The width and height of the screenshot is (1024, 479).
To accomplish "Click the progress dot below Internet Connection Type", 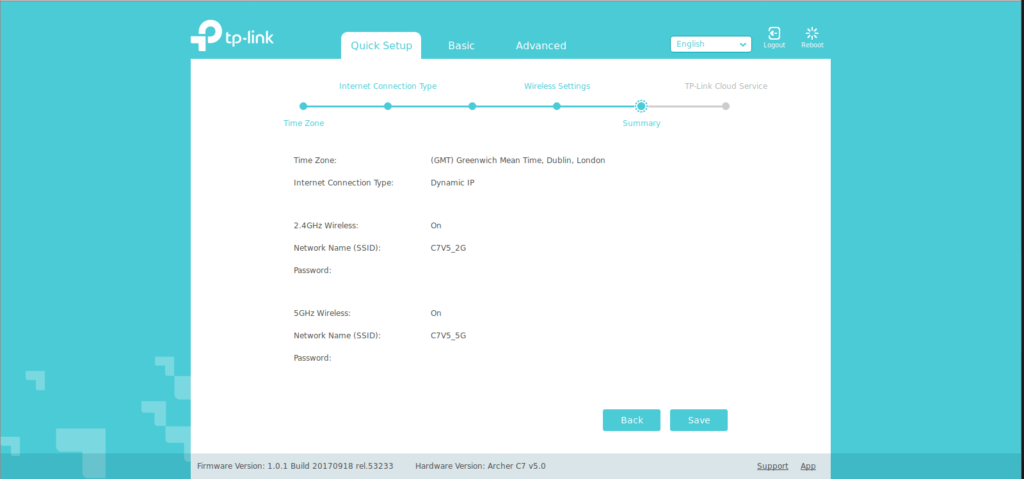I will pyautogui.click(x=388, y=106).
